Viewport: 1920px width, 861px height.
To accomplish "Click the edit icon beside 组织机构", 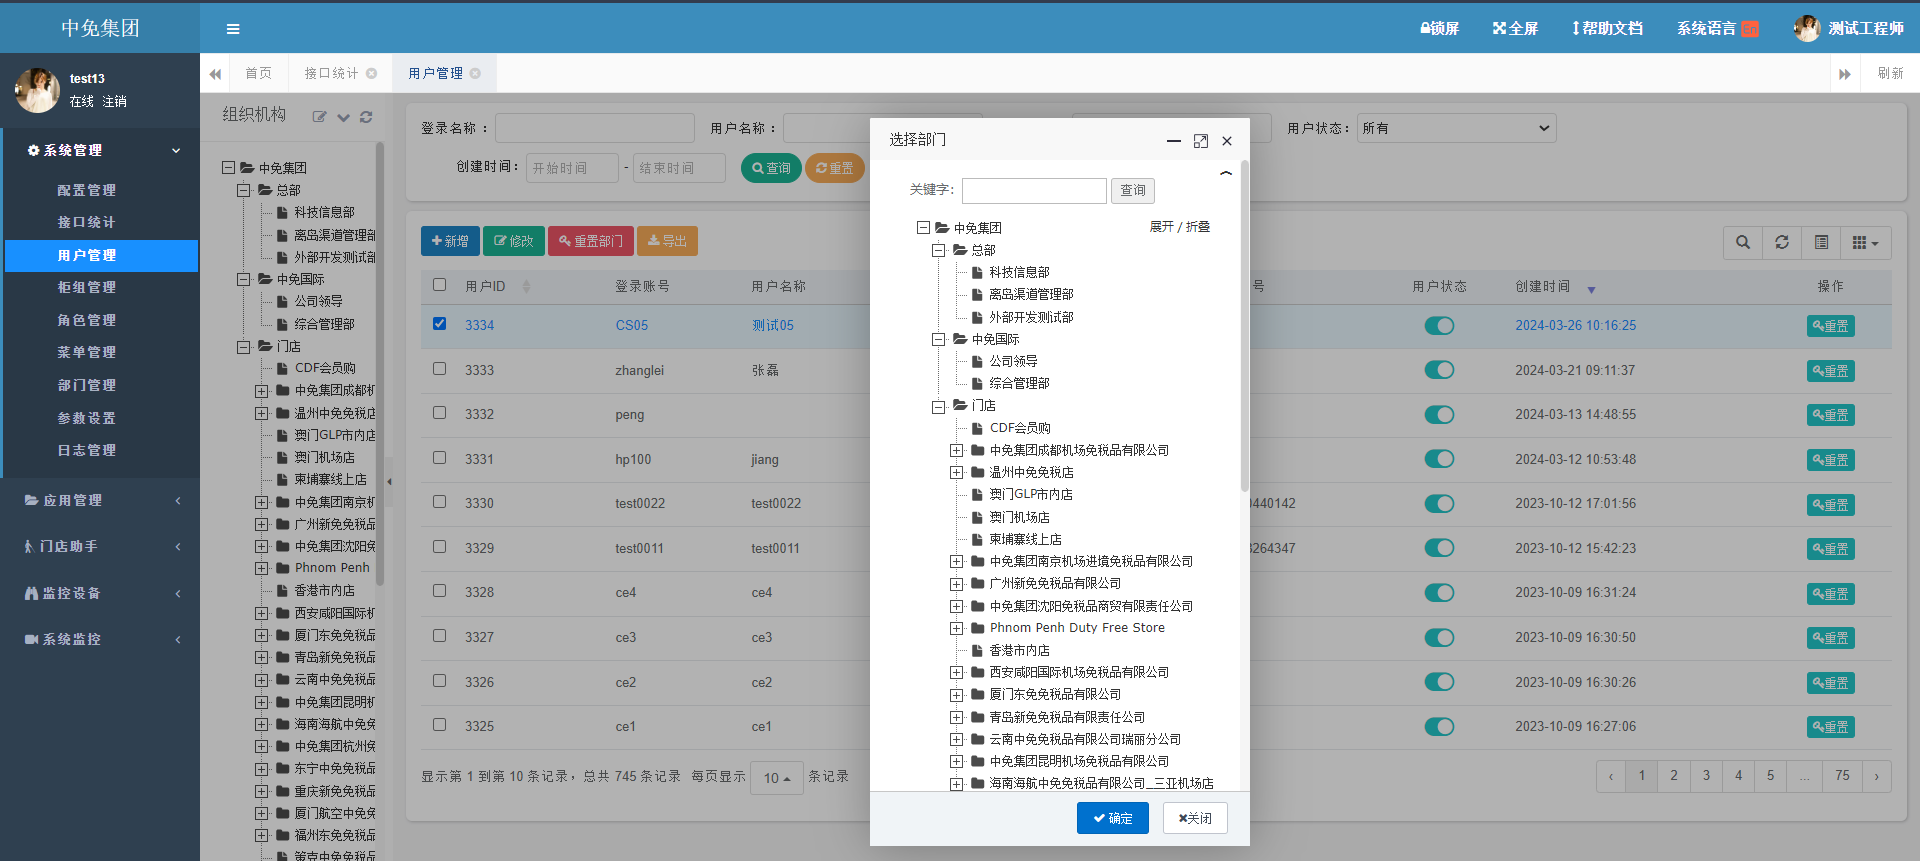I will coord(319,117).
